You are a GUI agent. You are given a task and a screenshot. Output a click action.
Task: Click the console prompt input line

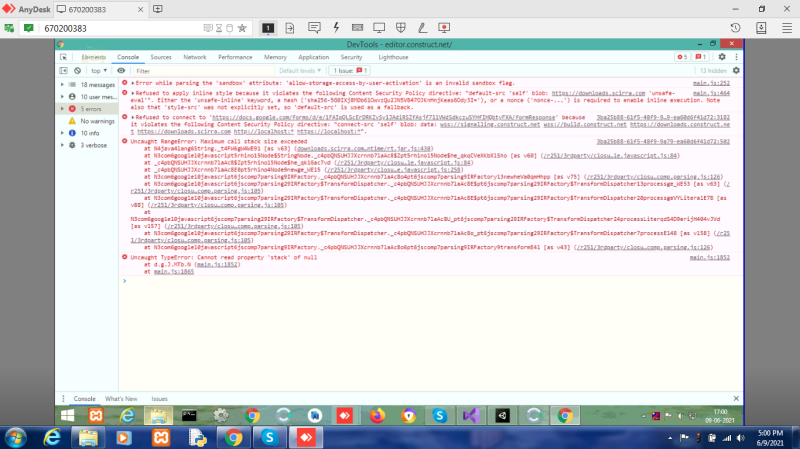click(x=431, y=281)
